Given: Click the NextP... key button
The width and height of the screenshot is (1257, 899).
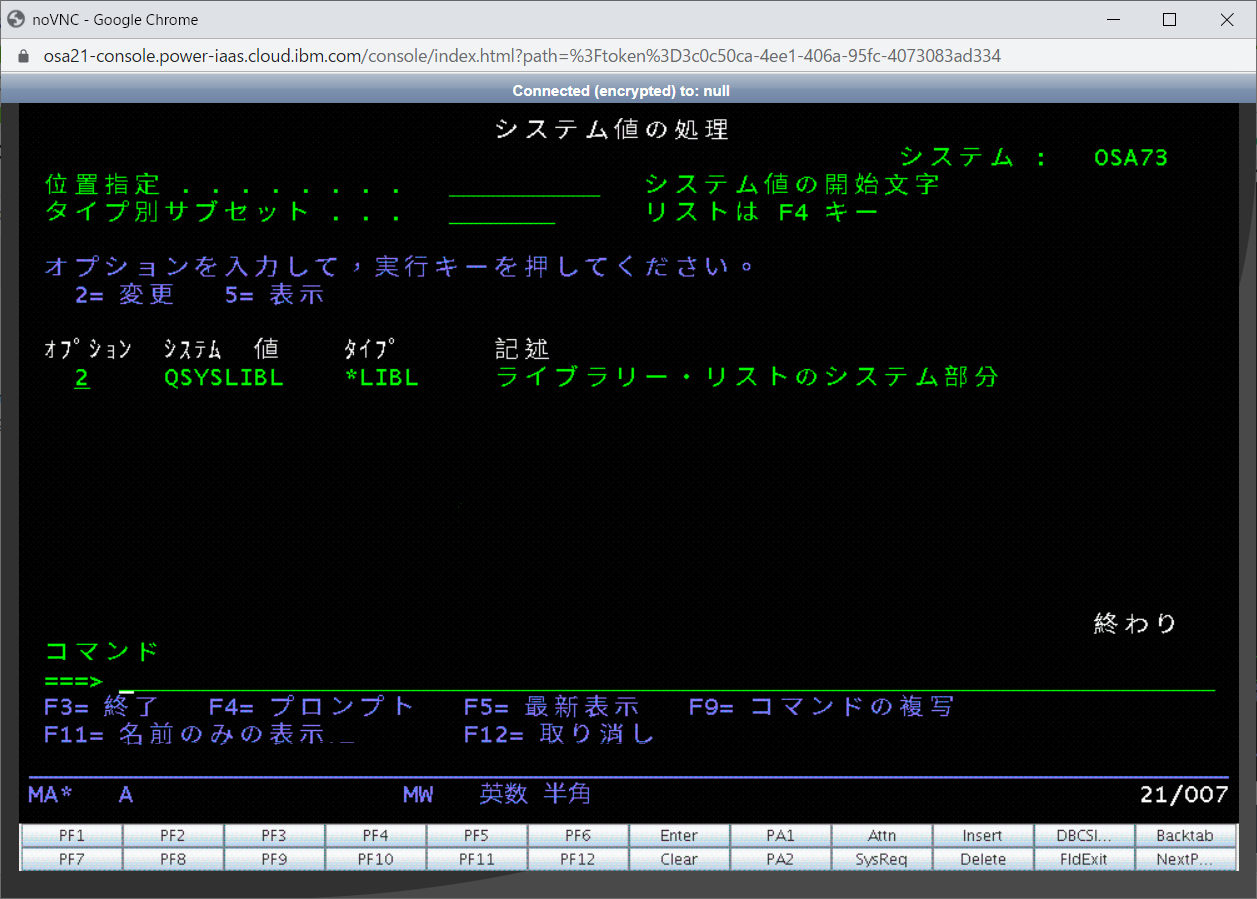Looking at the screenshot, I should (x=1185, y=859).
